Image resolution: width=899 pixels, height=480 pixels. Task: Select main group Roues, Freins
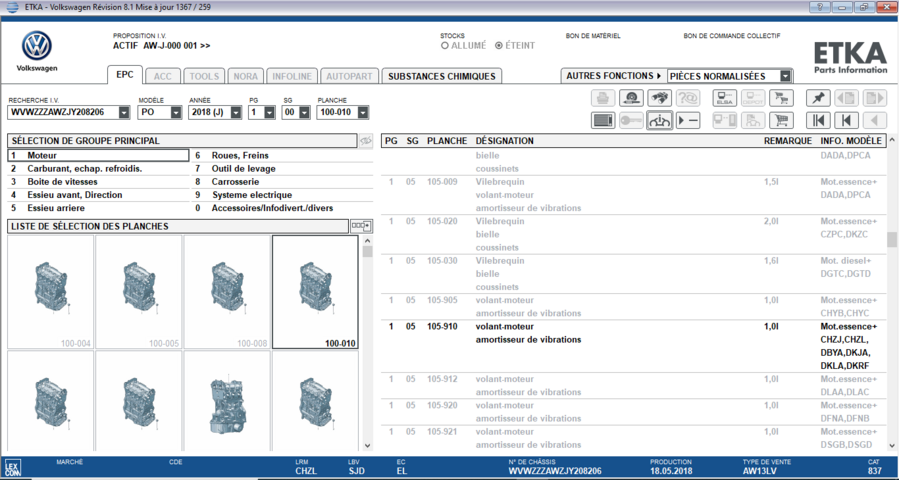(282, 155)
